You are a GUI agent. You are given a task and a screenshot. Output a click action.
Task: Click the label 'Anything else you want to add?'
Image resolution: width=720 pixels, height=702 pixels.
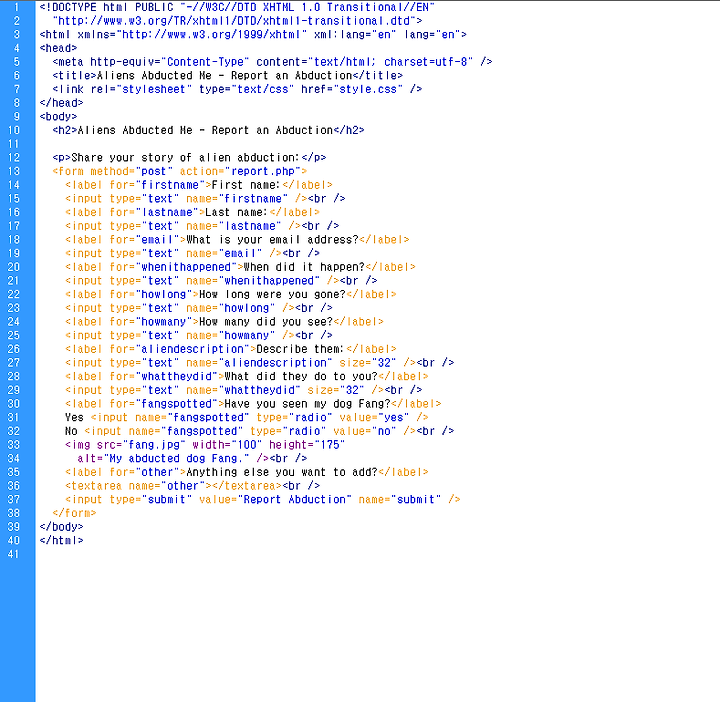click(247, 472)
